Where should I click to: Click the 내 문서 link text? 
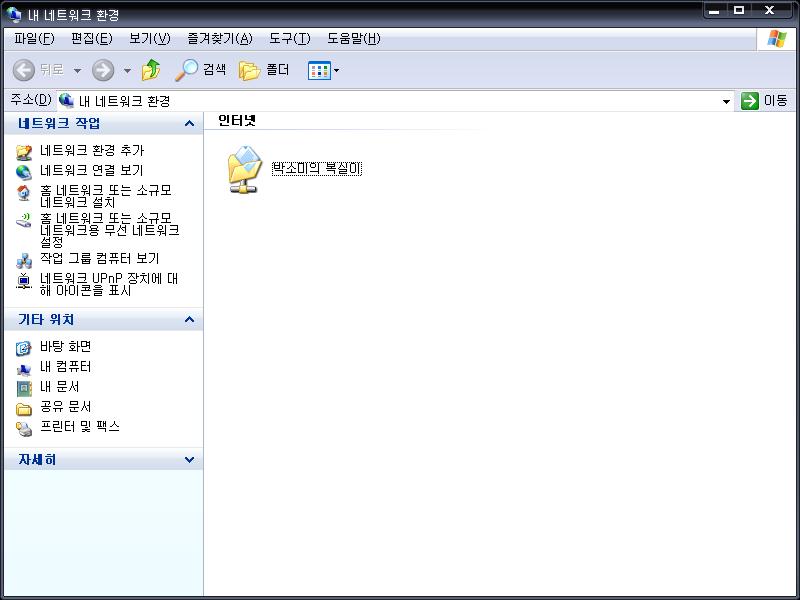click(59, 386)
